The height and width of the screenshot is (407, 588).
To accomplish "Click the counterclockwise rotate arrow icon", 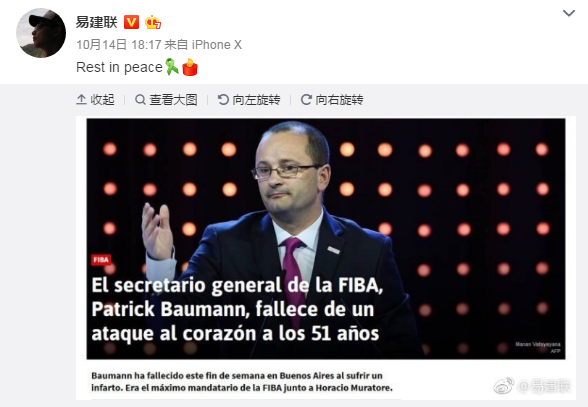I will [x=223, y=100].
